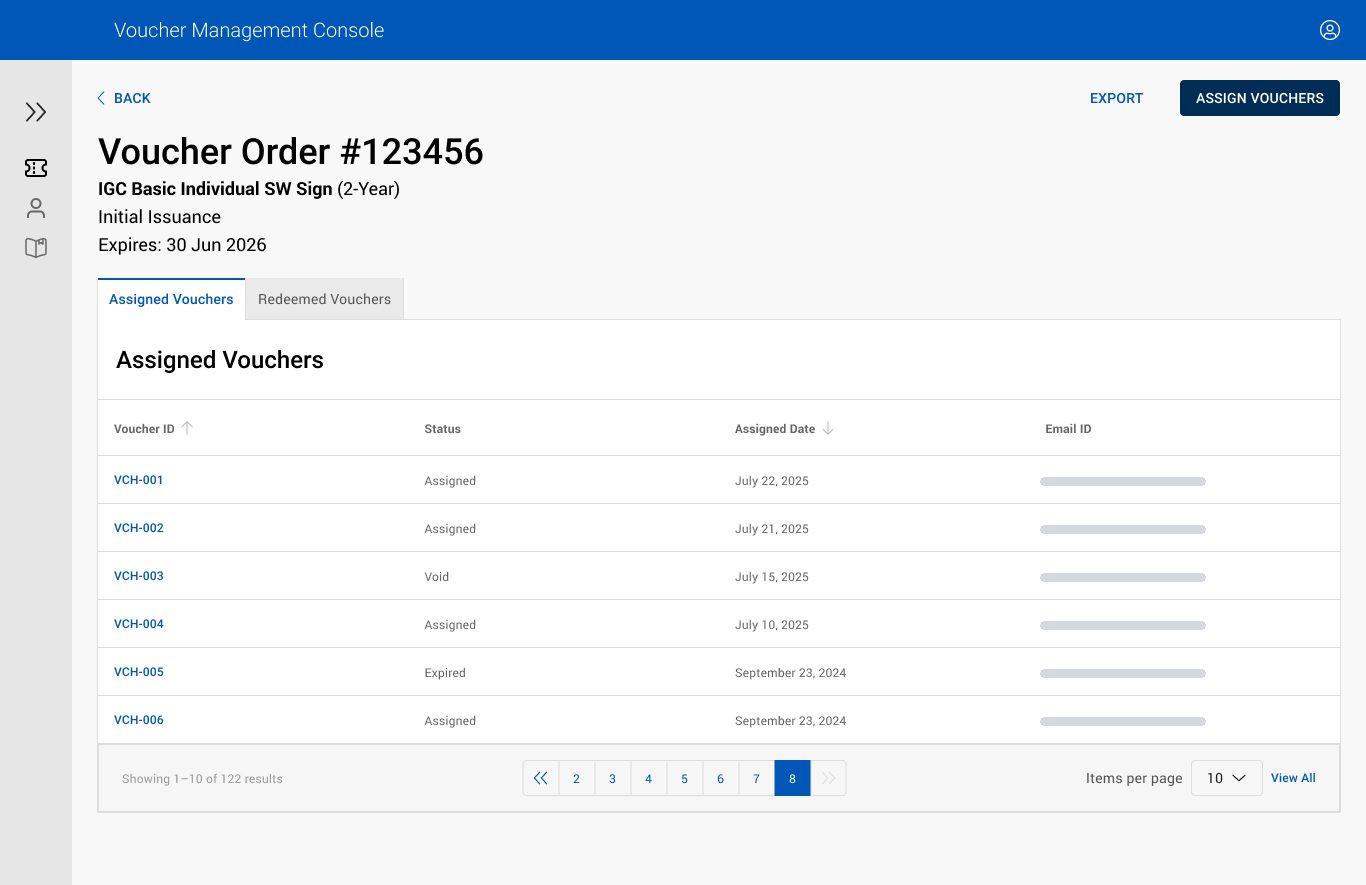The image size is (1366, 885).
Task: Go back using the BACK link
Action: (x=124, y=98)
